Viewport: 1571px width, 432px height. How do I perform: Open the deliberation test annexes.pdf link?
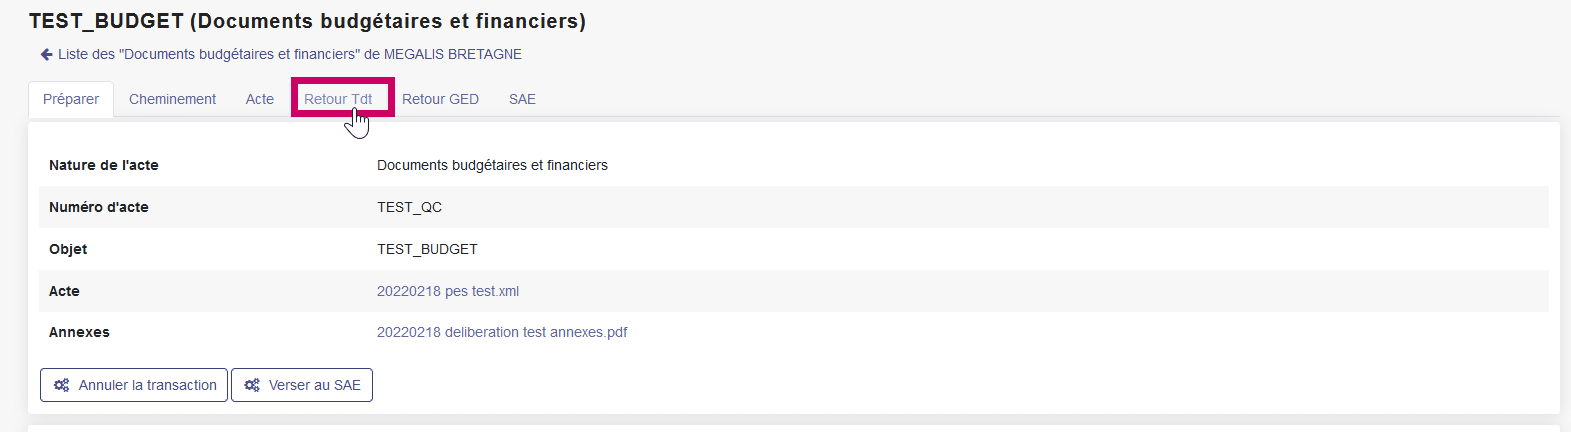[x=502, y=332]
